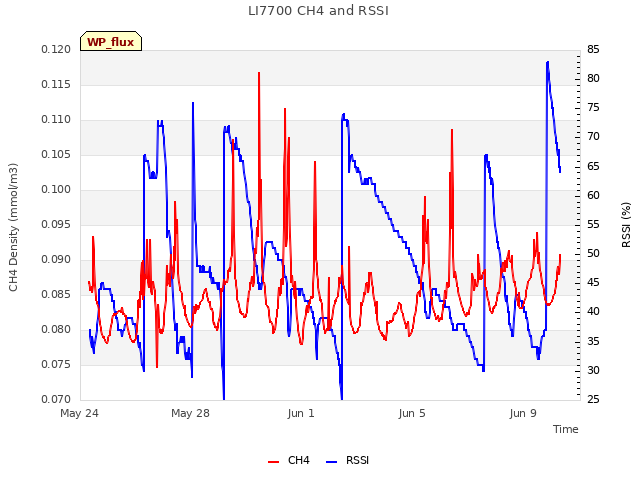Toggle the CH4 legend entry
The width and height of the screenshot is (640, 480).
pyautogui.click(x=289, y=460)
